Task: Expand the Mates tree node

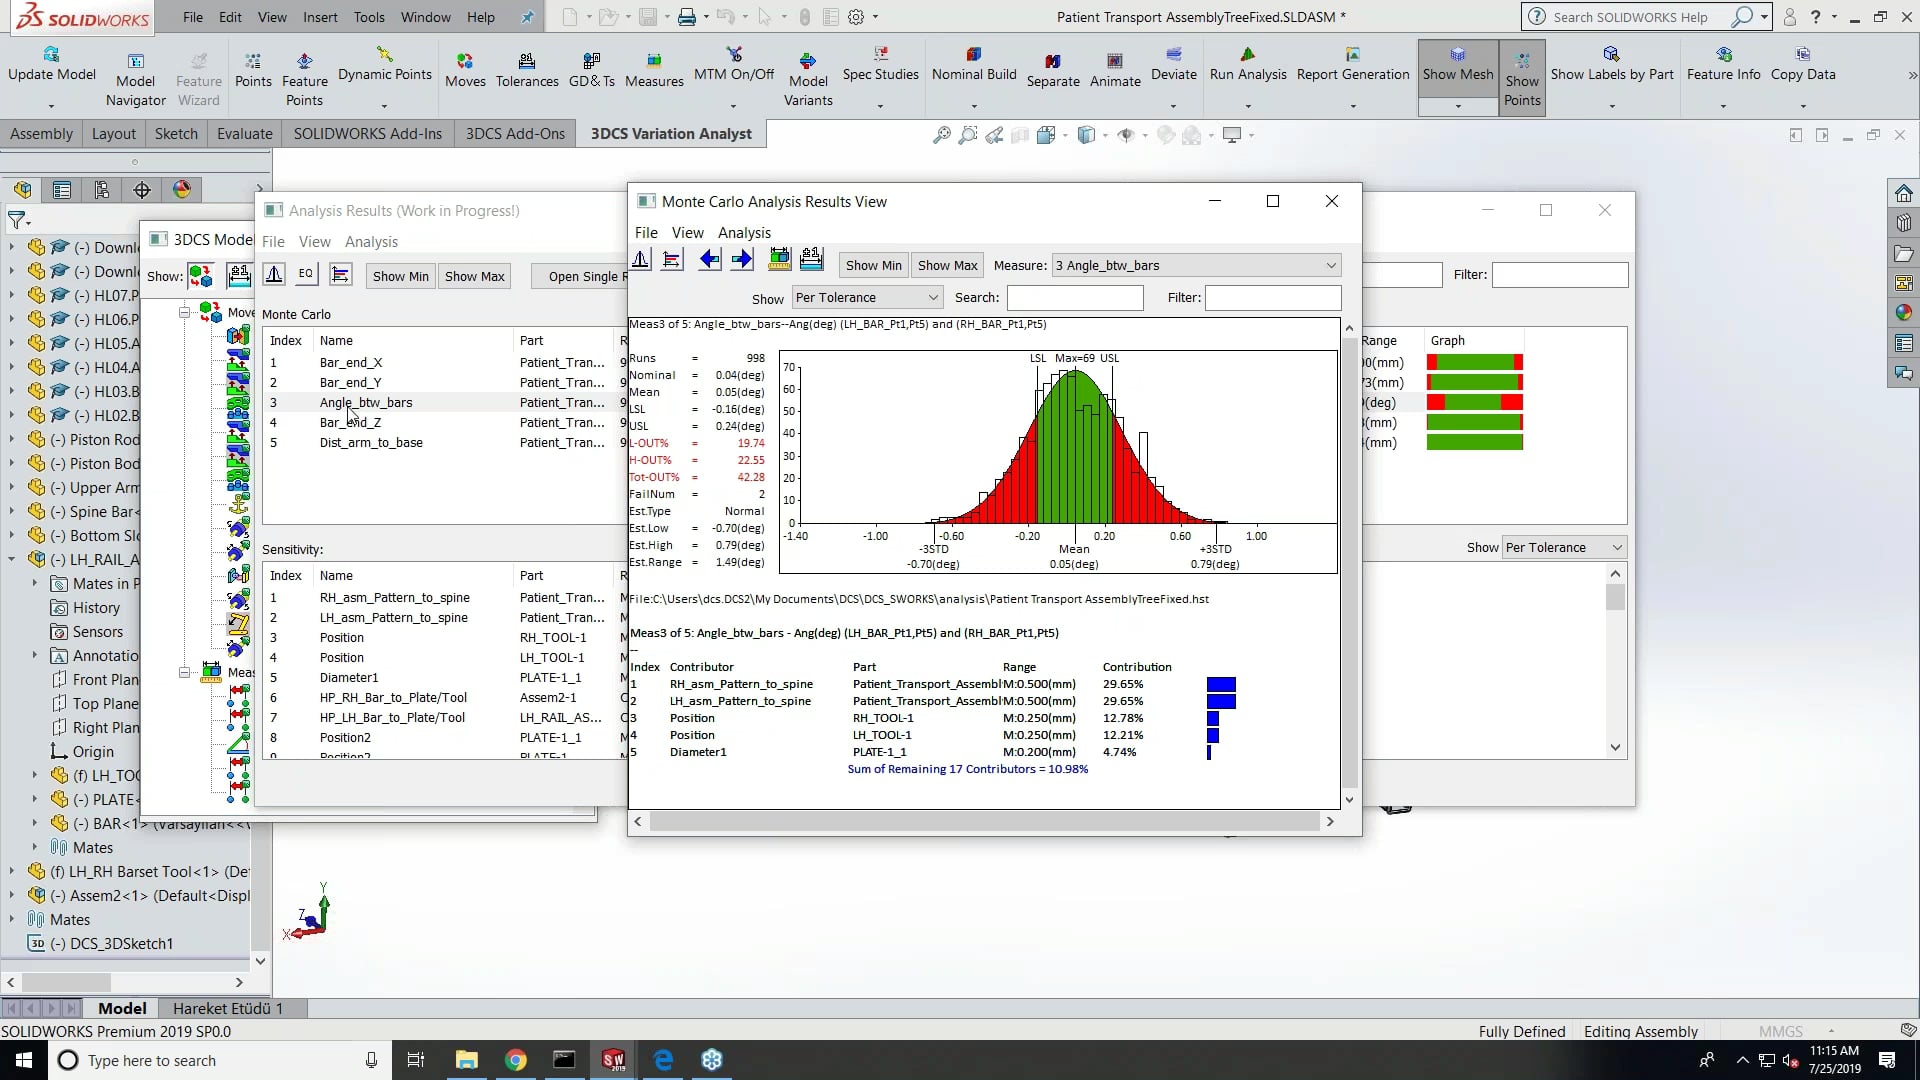Action: (x=10, y=919)
